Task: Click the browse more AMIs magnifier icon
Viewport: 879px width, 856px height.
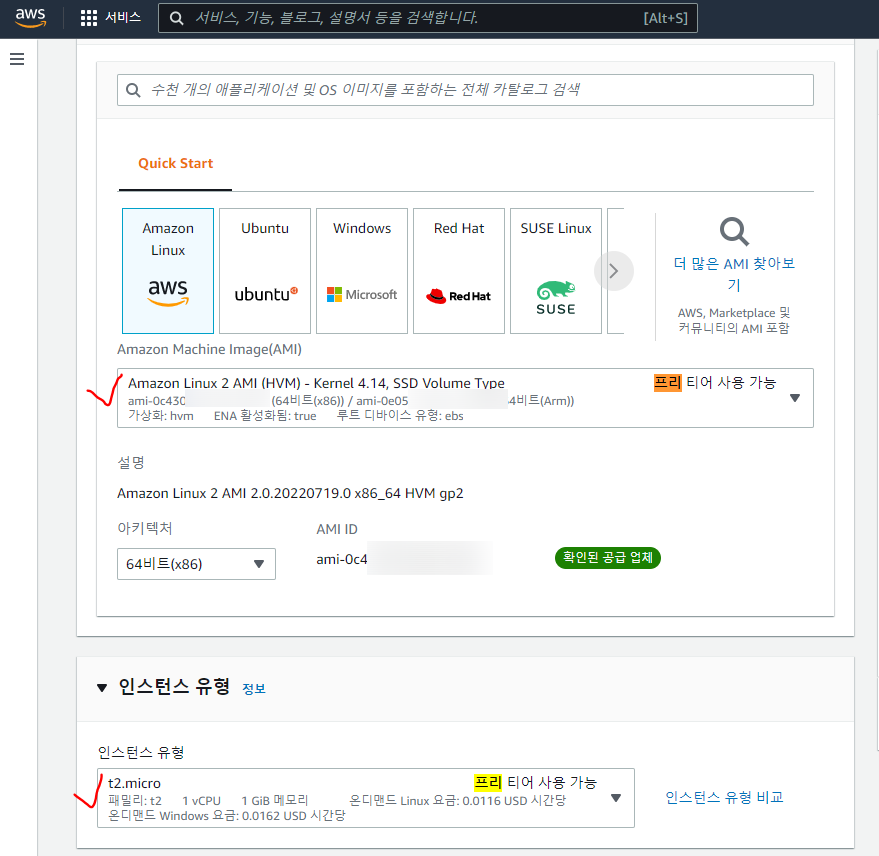Action: (x=734, y=232)
